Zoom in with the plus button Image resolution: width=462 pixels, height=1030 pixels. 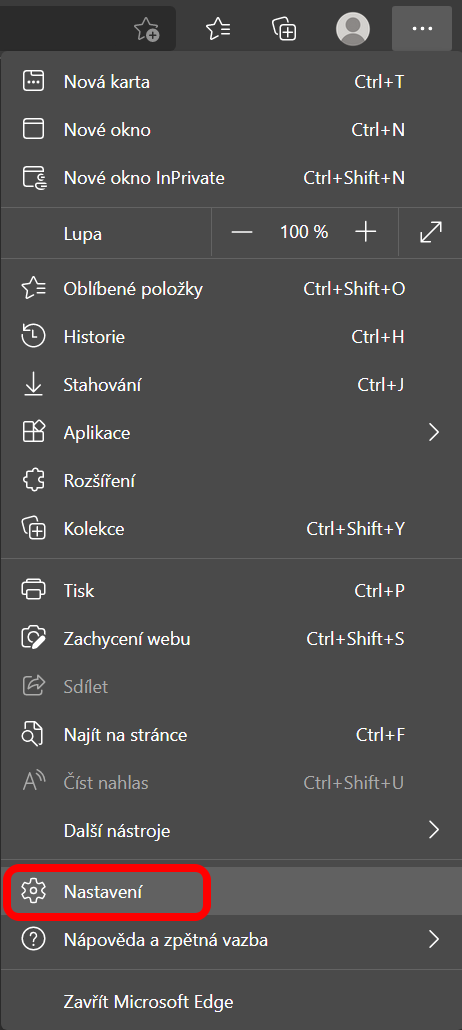click(365, 232)
